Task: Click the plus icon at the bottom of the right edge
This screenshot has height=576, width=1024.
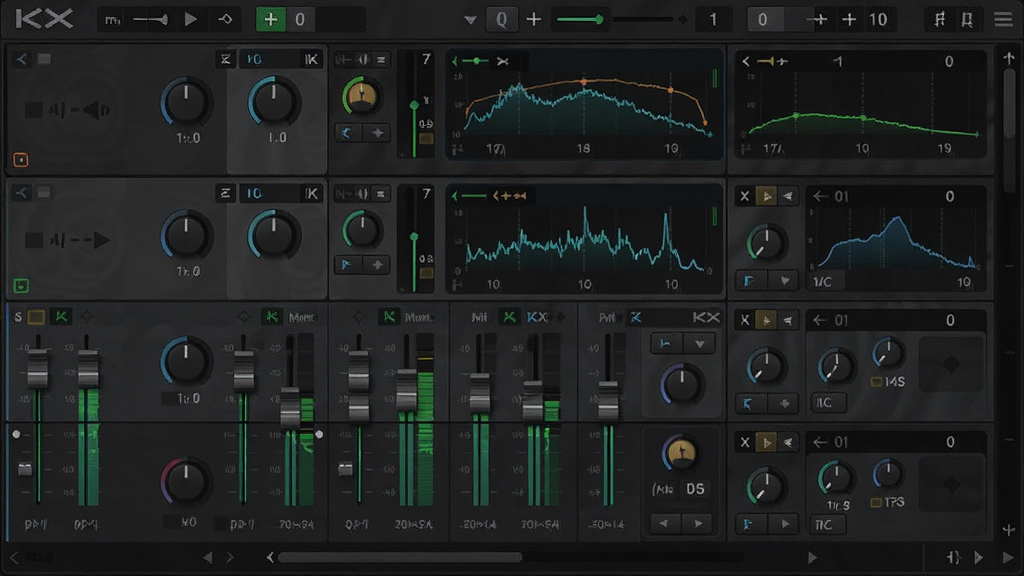Action: pos(1009,530)
